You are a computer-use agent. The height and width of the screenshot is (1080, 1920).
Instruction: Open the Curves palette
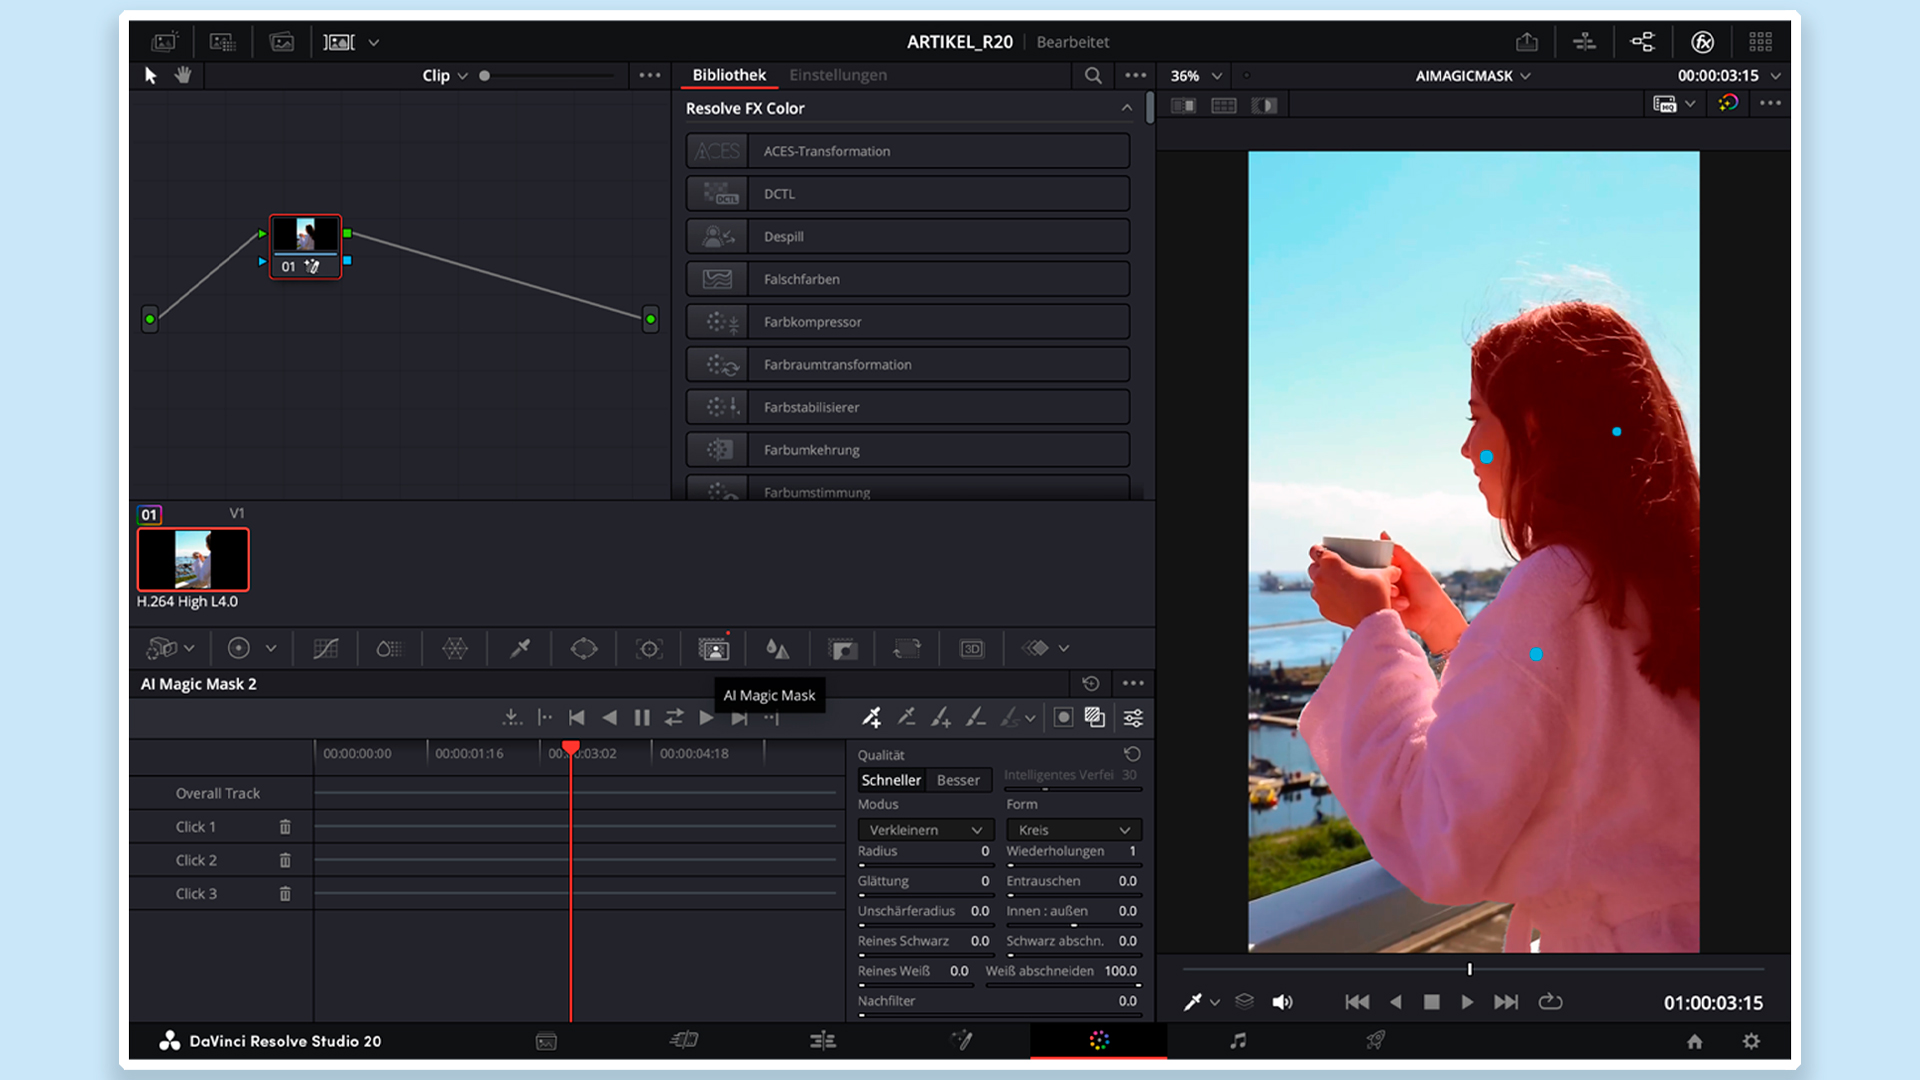[x=325, y=649]
